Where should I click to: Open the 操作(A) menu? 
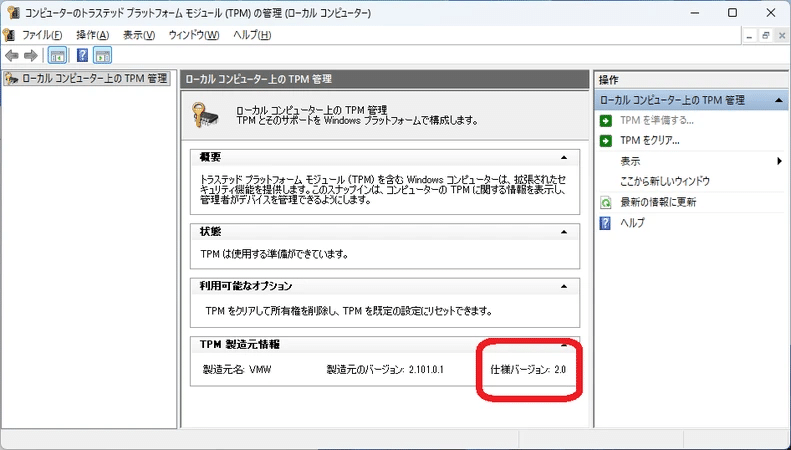coord(92,35)
